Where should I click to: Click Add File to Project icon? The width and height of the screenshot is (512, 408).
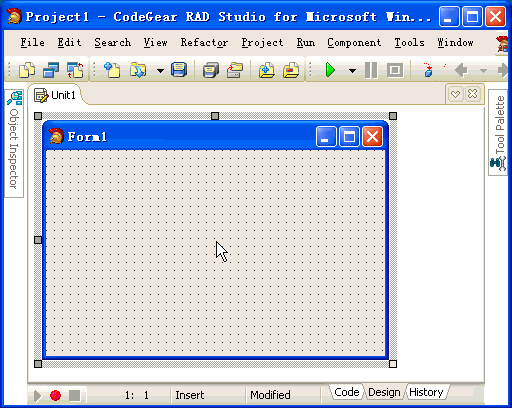[x=267, y=70]
